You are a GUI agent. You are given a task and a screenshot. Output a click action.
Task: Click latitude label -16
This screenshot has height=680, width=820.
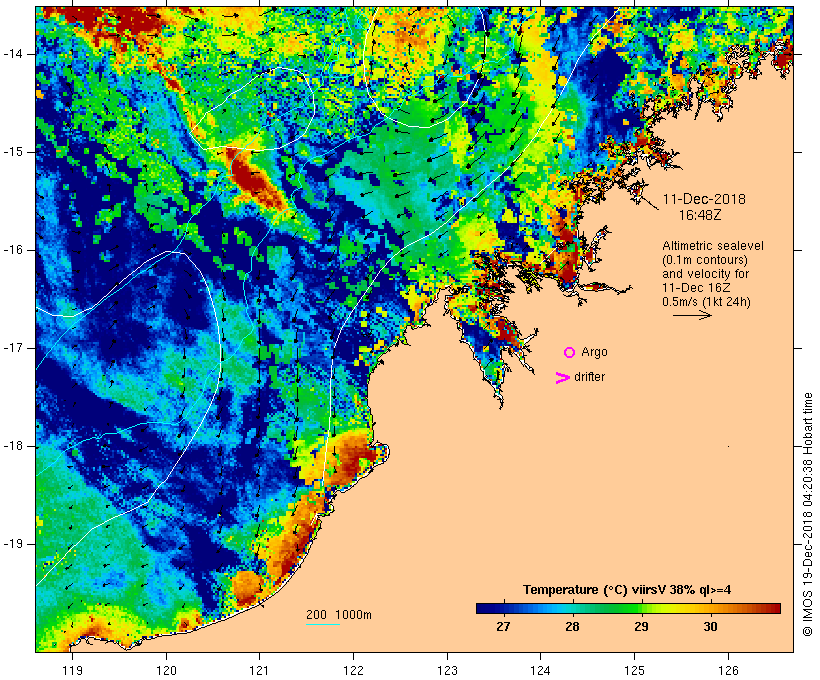coord(12,250)
